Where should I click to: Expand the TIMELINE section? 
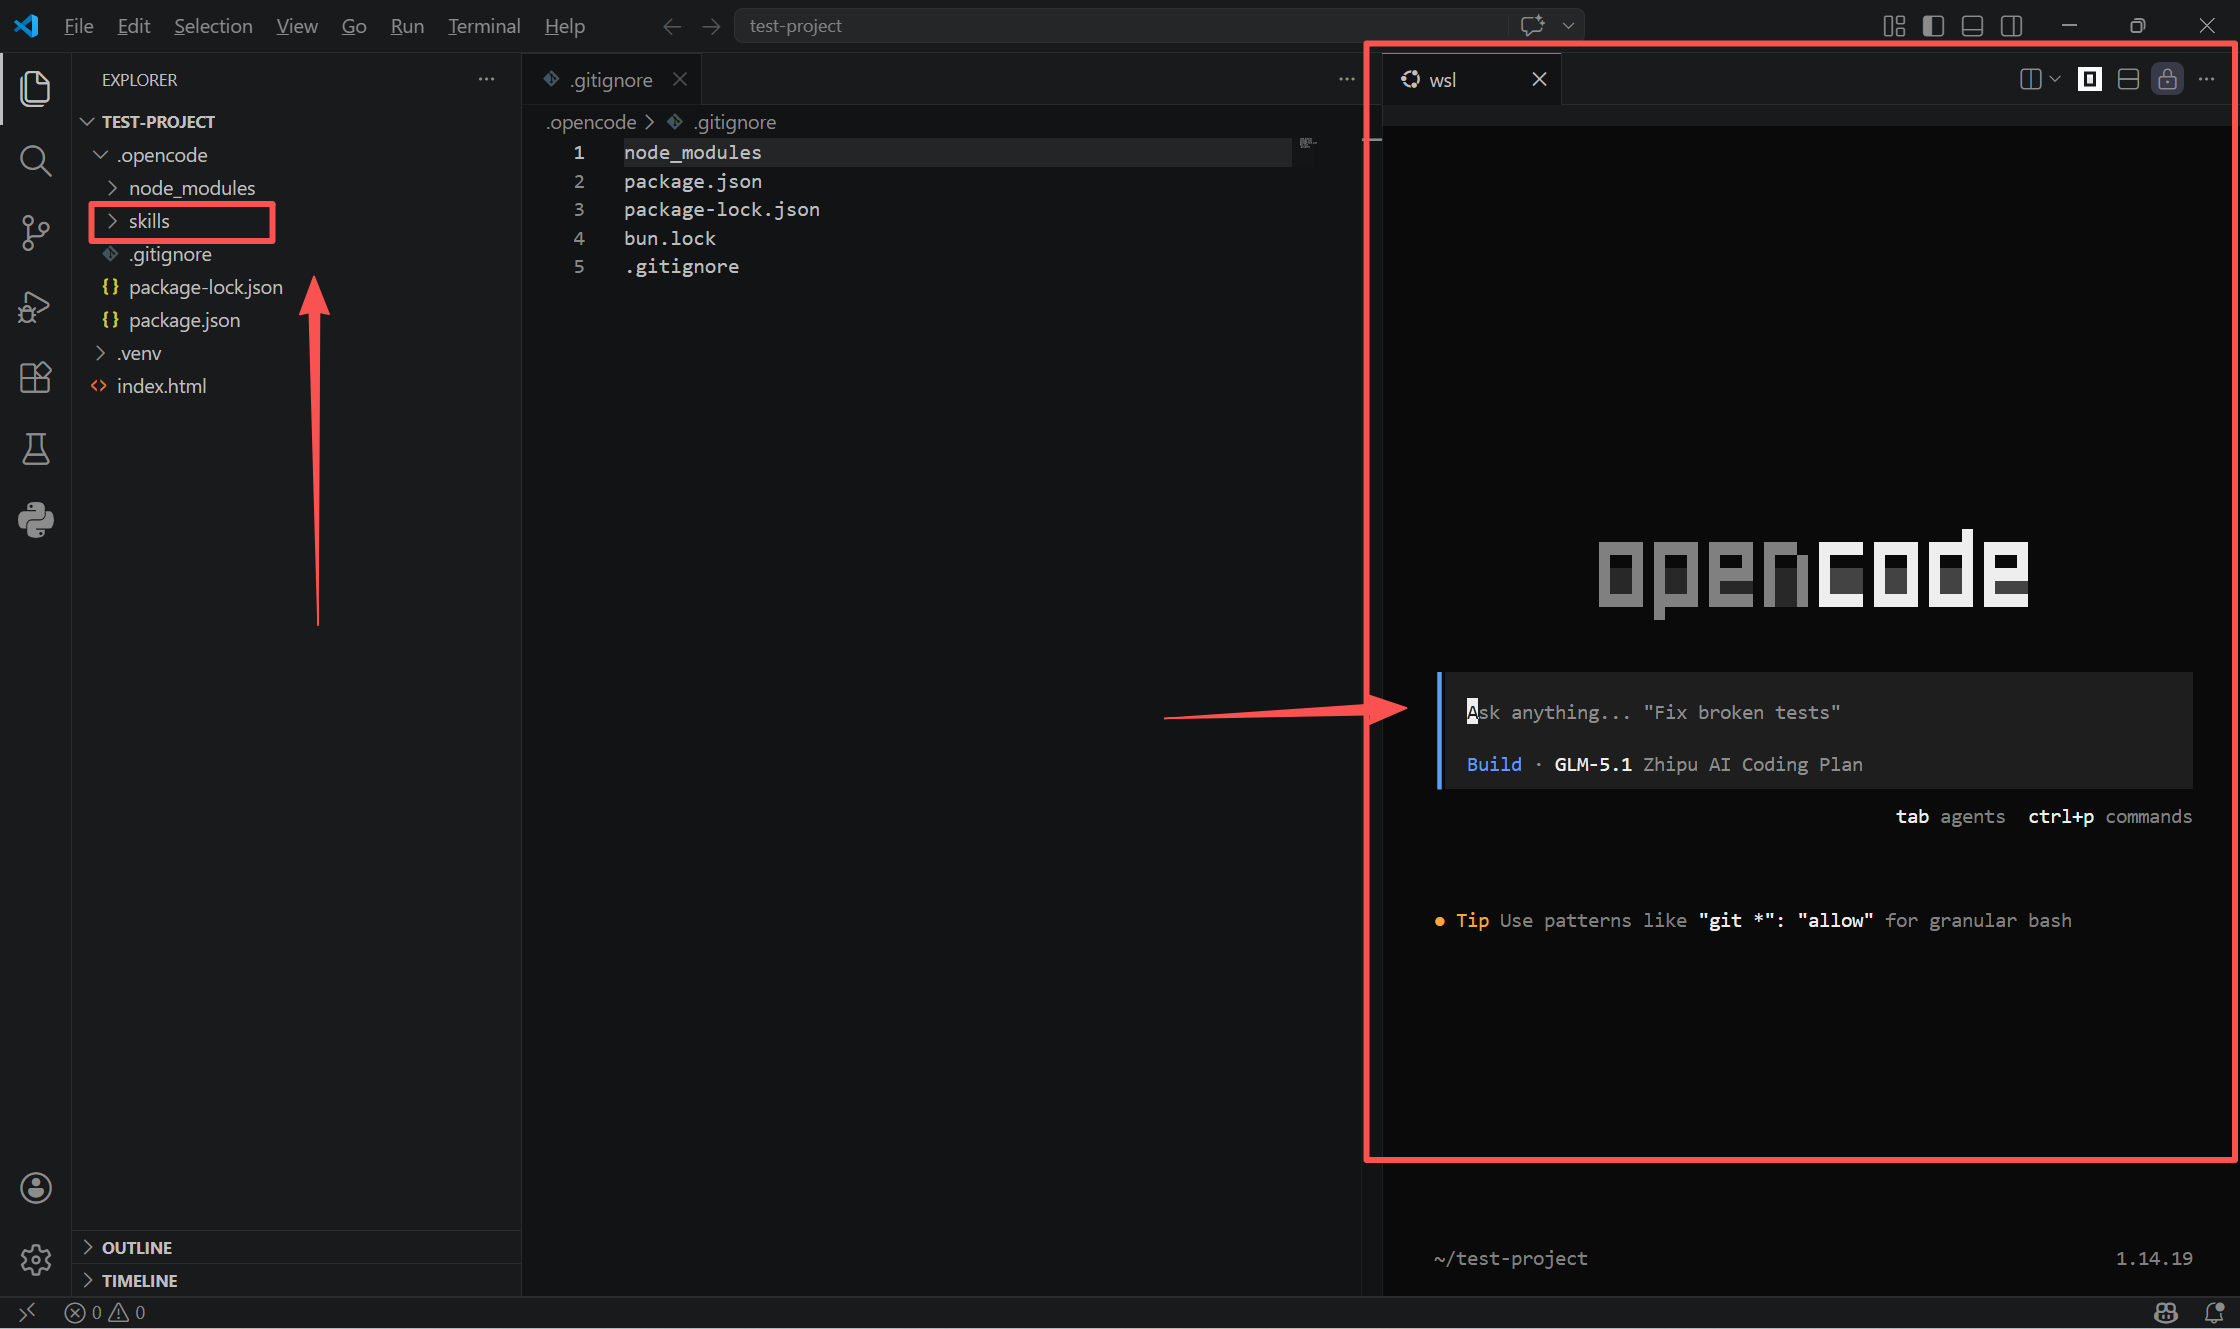(88, 1280)
